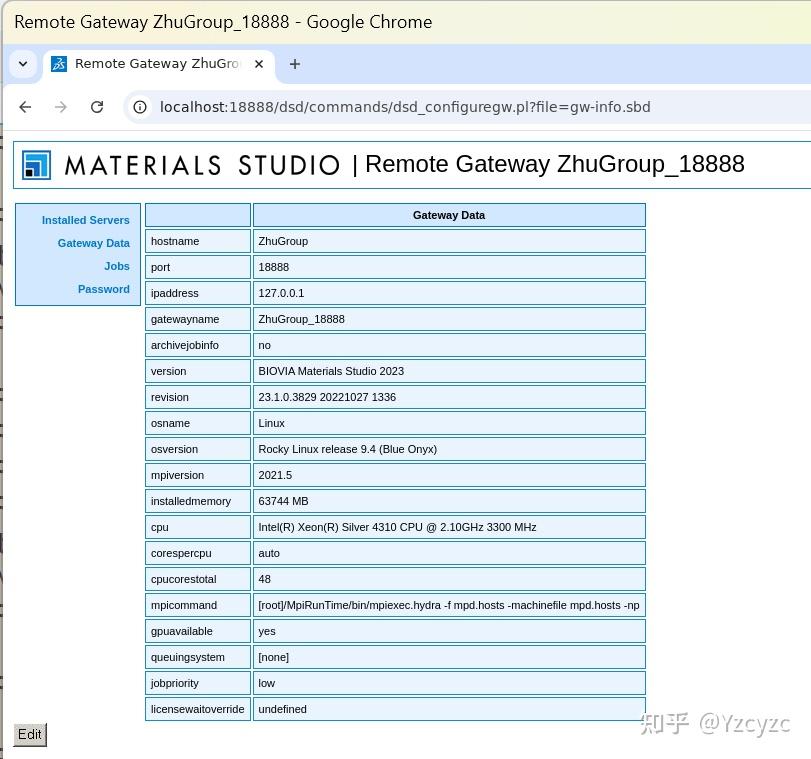Screen dimensions: 811x759
Task: Select the Remote Gateway ZhuGroup browser tab
Action: [x=150, y=64]
